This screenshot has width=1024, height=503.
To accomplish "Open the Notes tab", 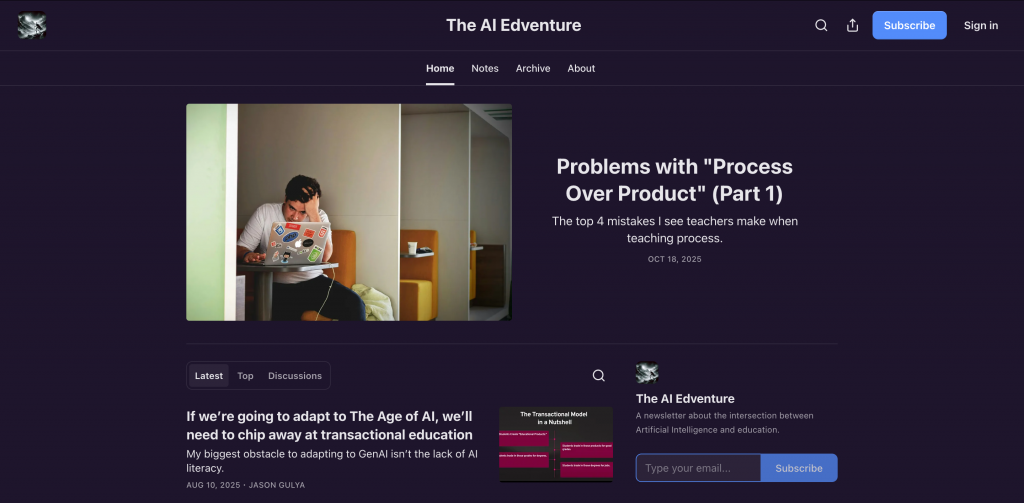I will tap(485, 69).
